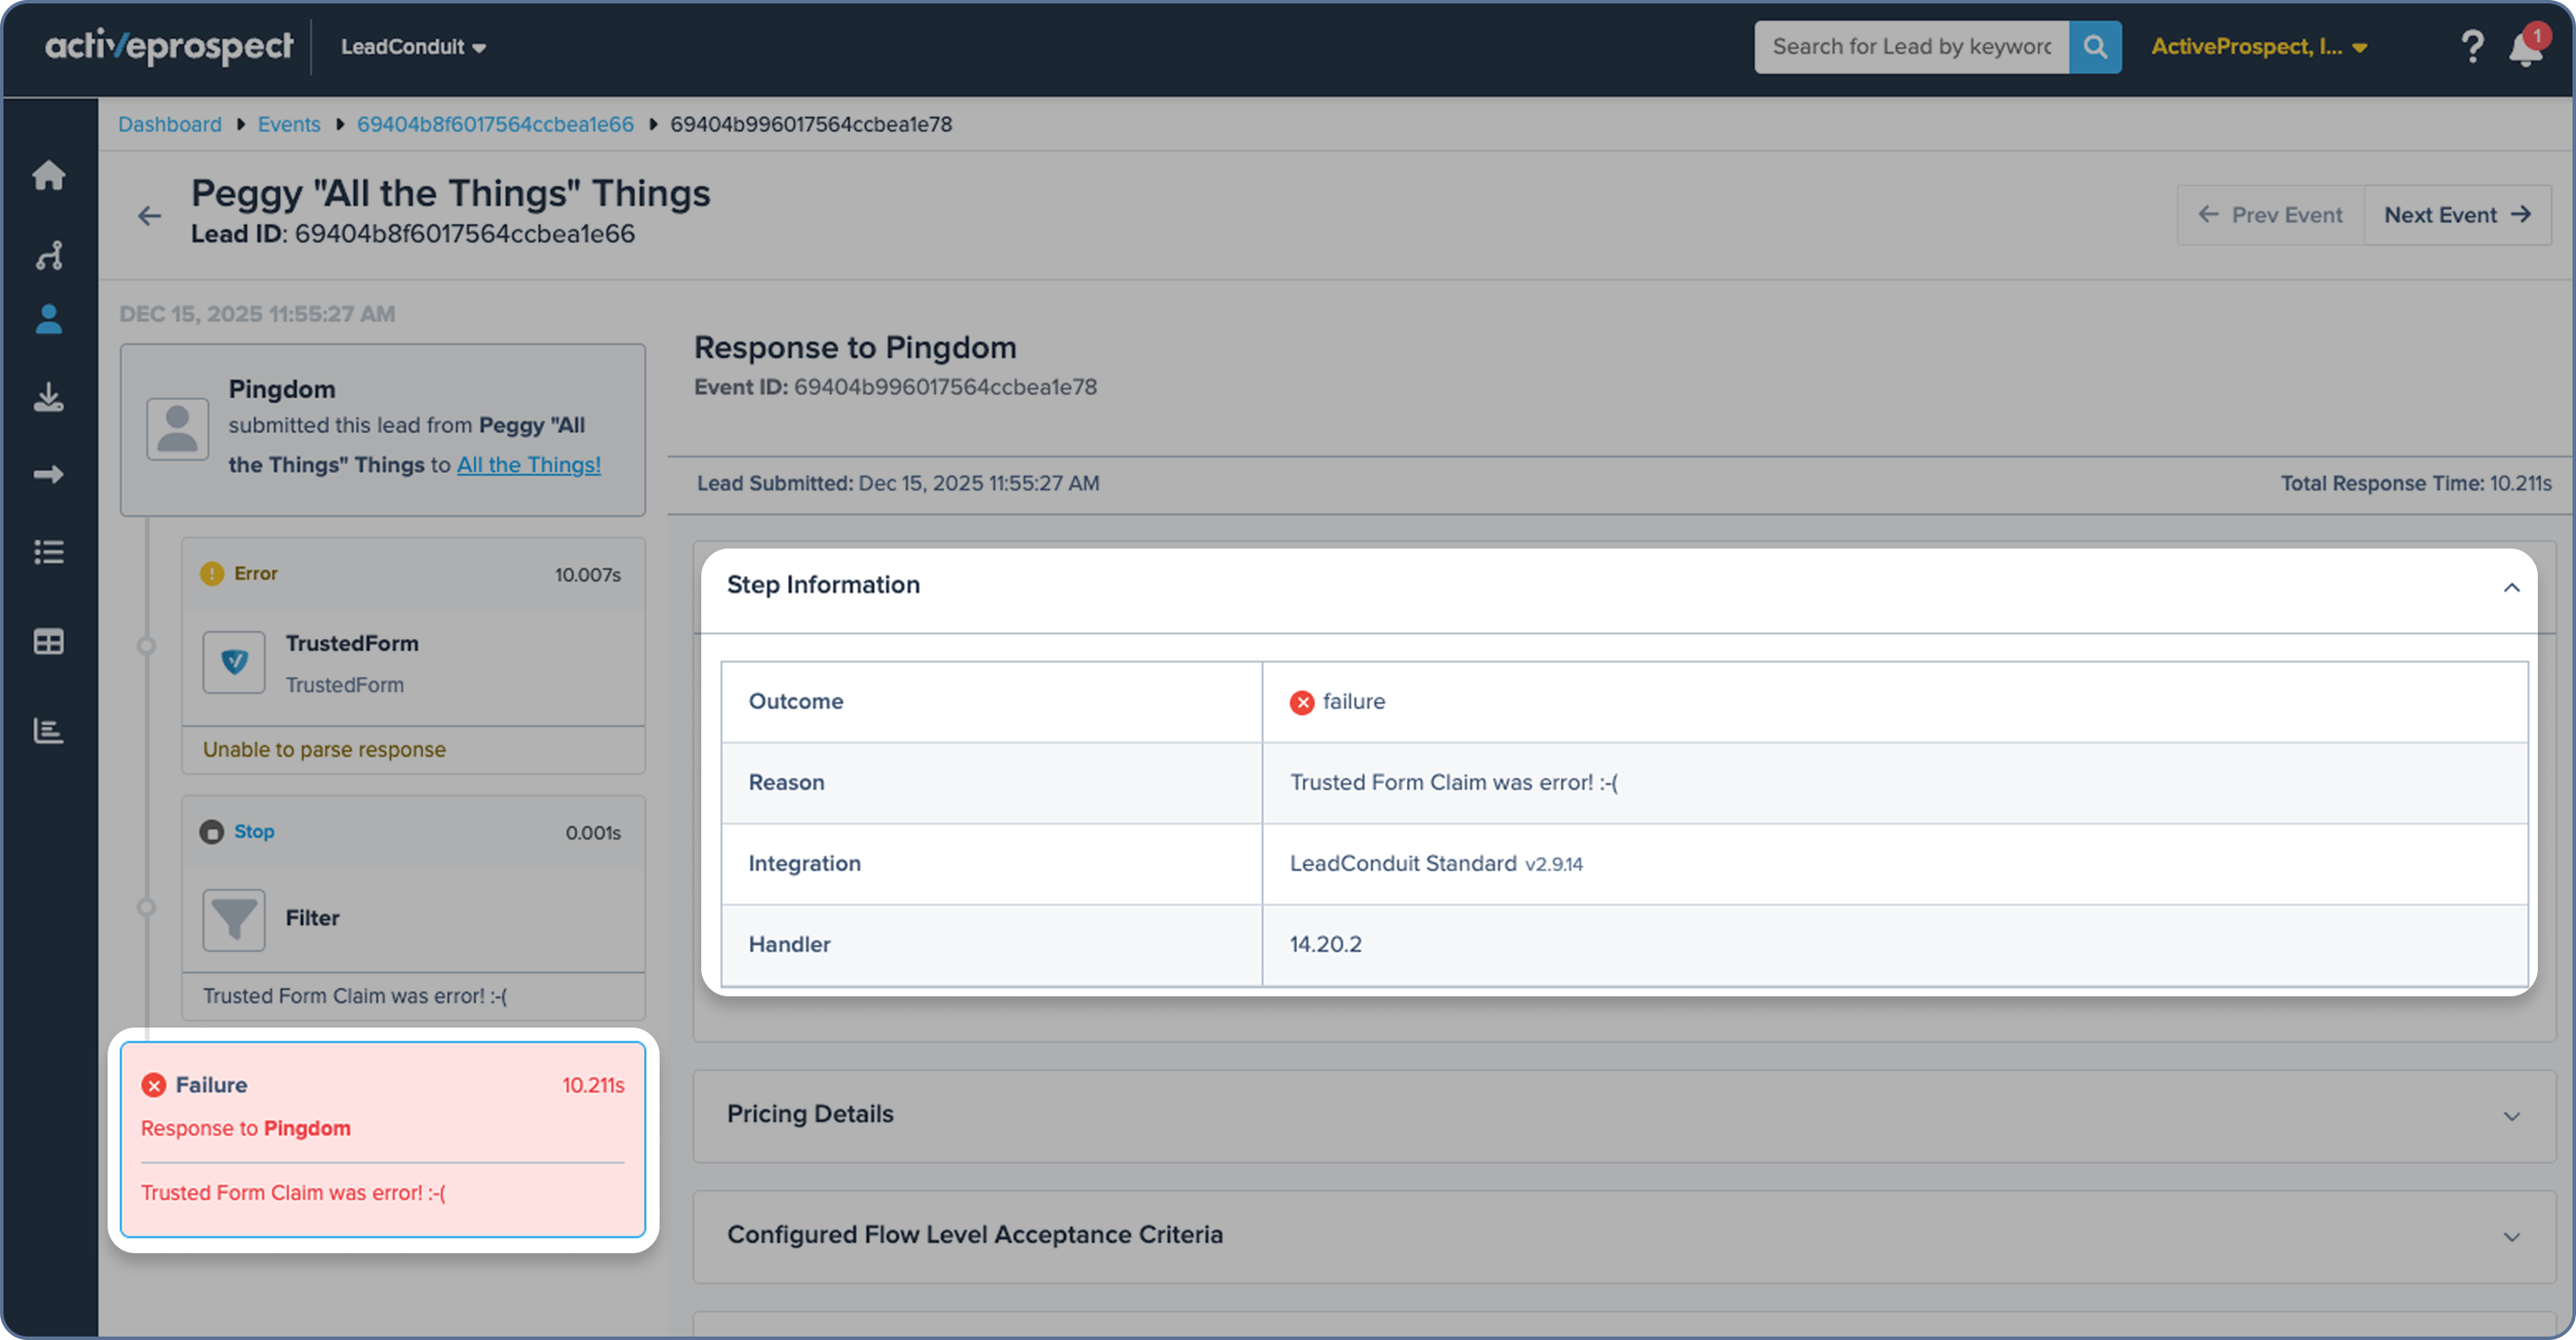The width and height of the screenshot is (2576, 1340).
Task: Go to Events breadcrumb
Action: coord(289,124)
